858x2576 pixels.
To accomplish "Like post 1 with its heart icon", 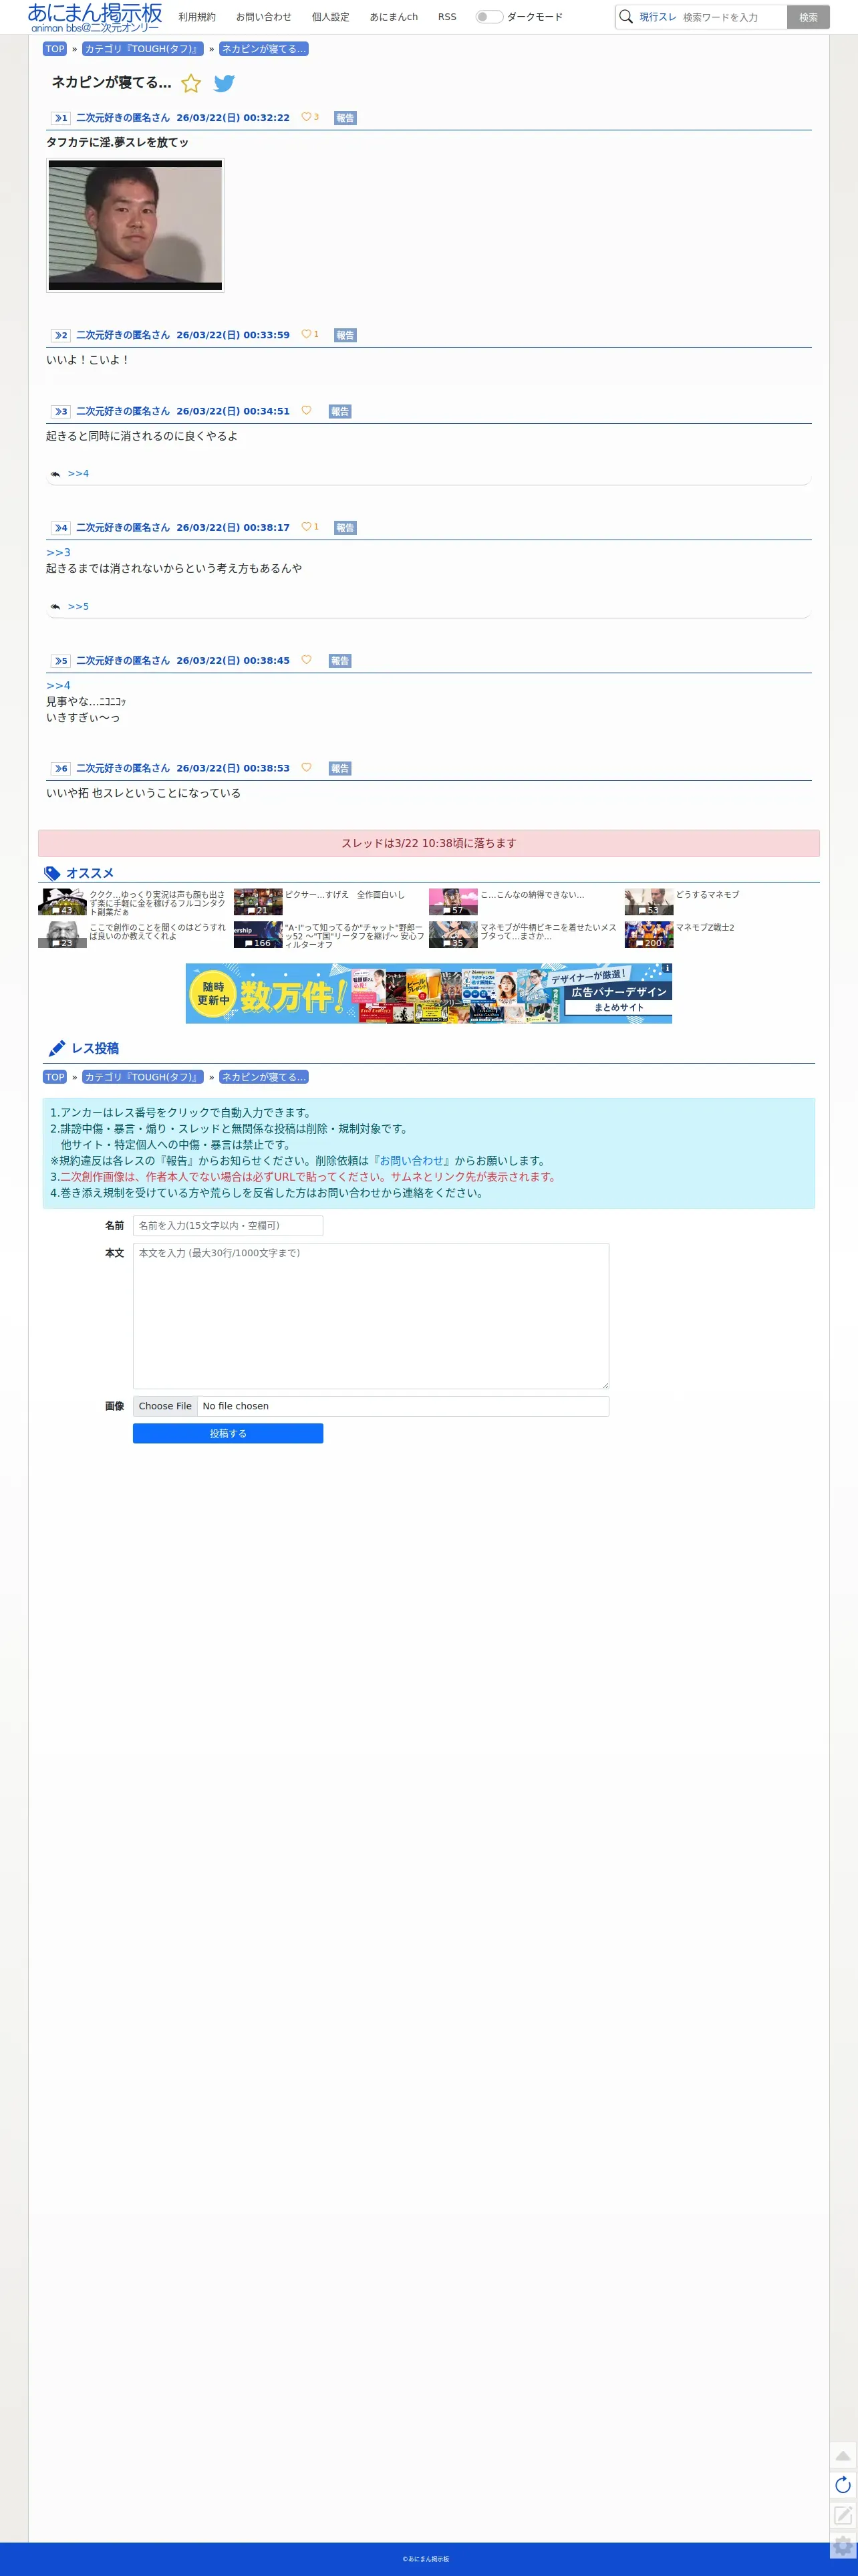I will pyautogui.click(x=306, y=117).
